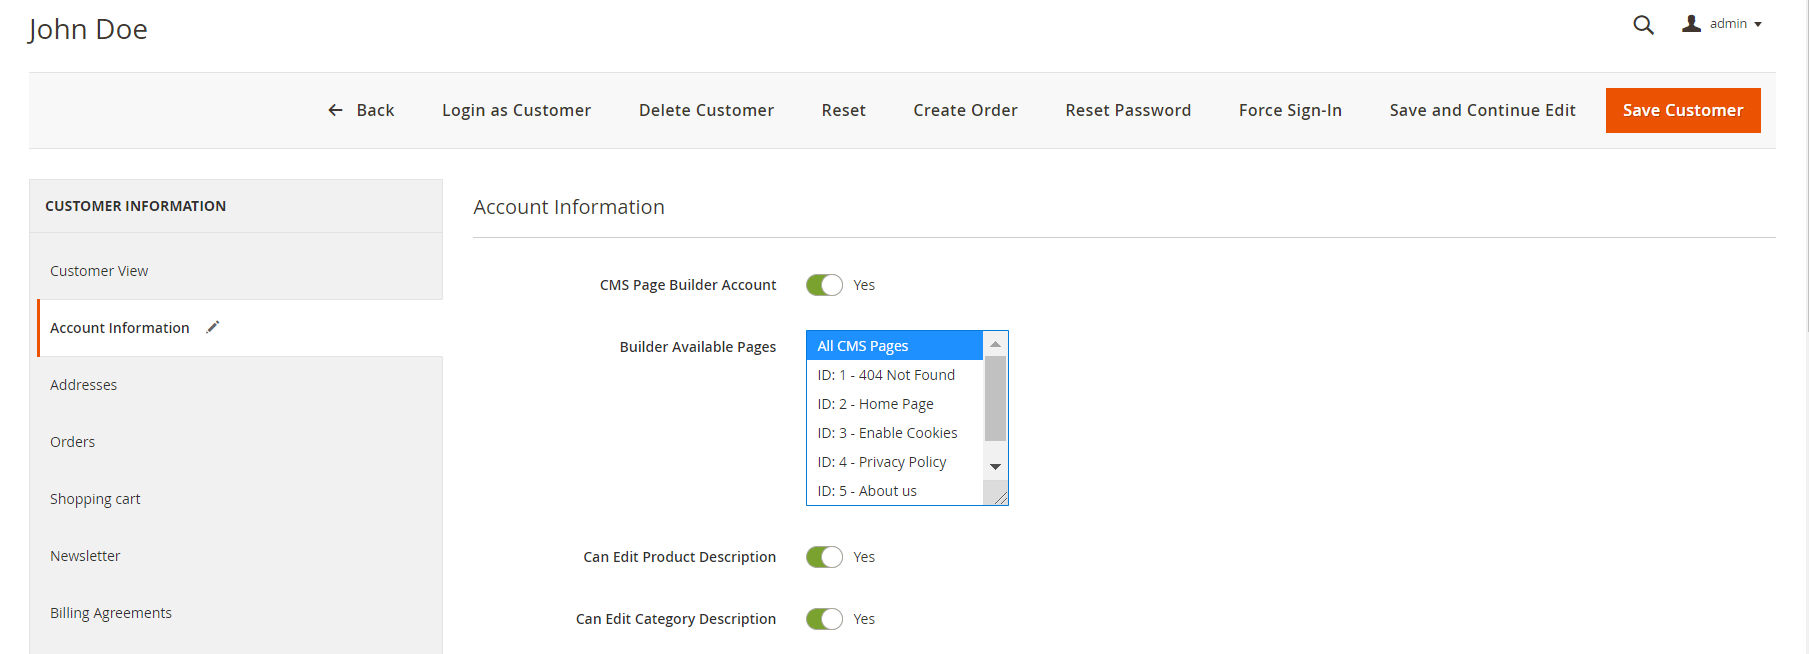This screenshot has height=654, width=1809.
Task: Click the Back arrow button
Action: (x=361, y=110)
